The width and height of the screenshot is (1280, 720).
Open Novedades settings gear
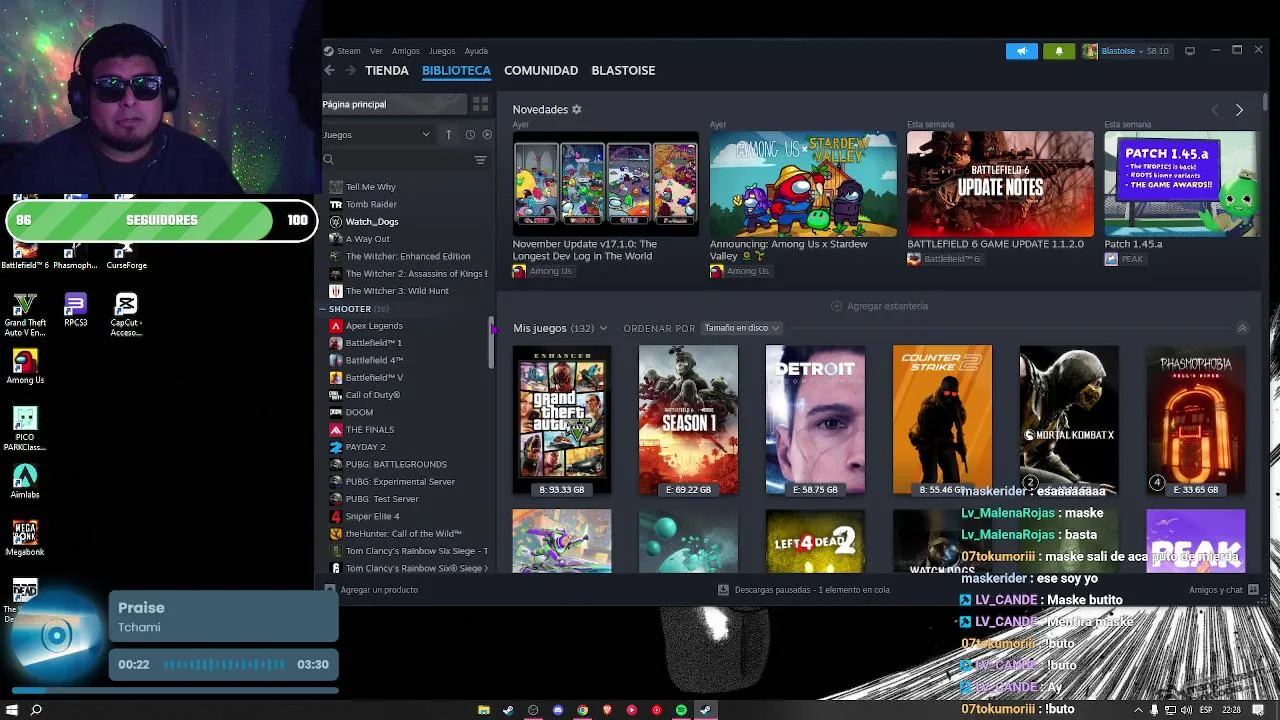[576, 109]
